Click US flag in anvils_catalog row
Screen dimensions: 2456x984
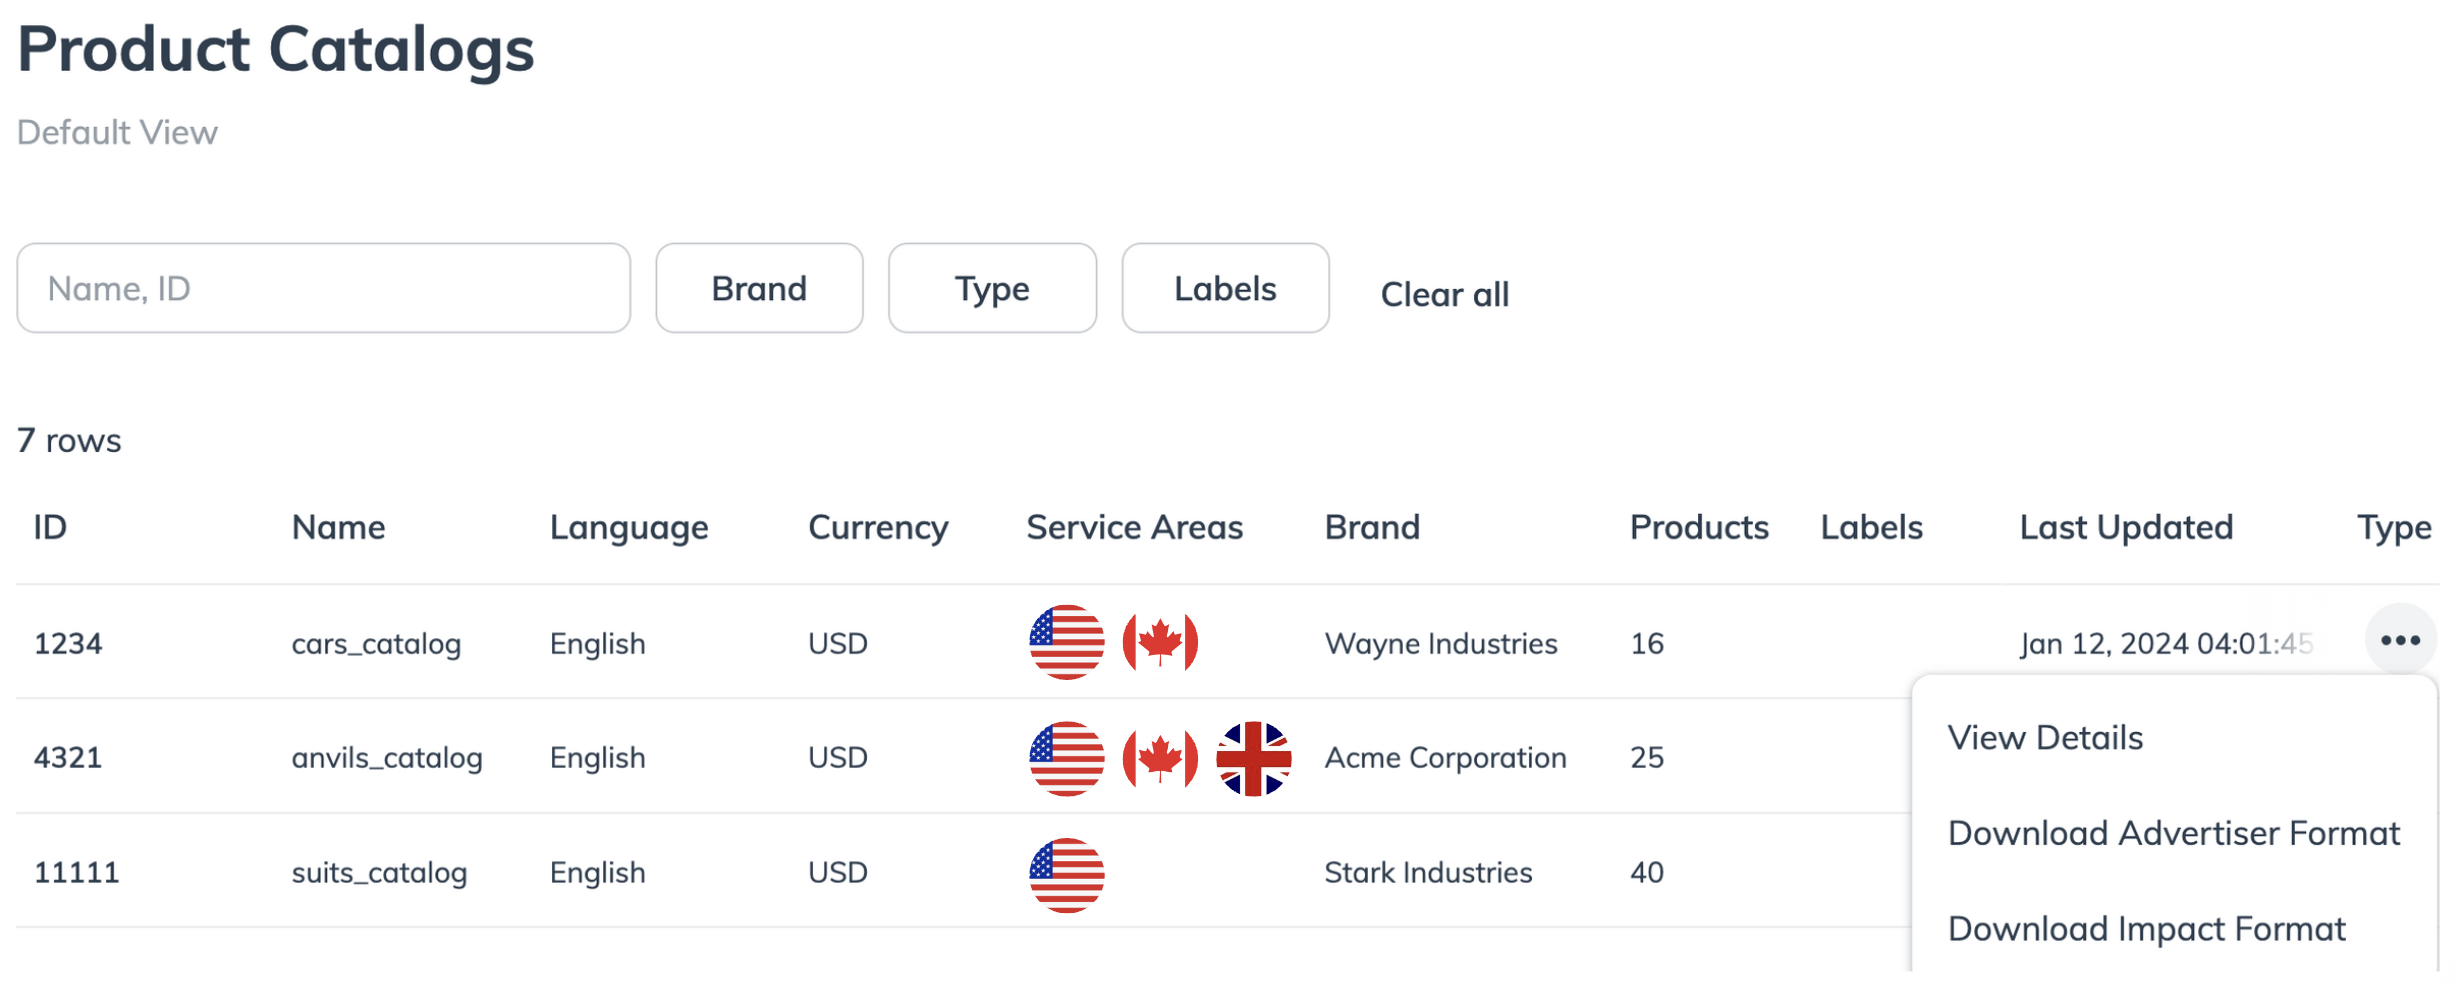coord(1066,758)
